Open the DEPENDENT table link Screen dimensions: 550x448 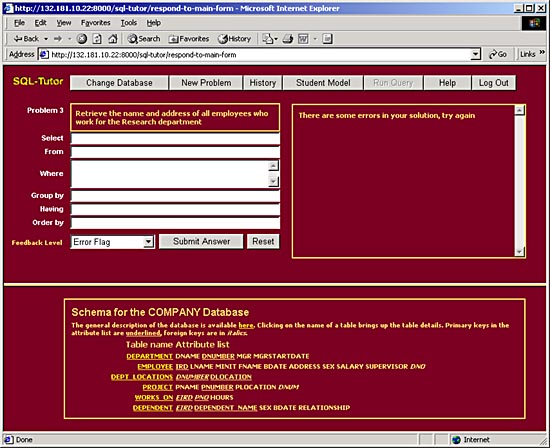(x=153, y=408)
